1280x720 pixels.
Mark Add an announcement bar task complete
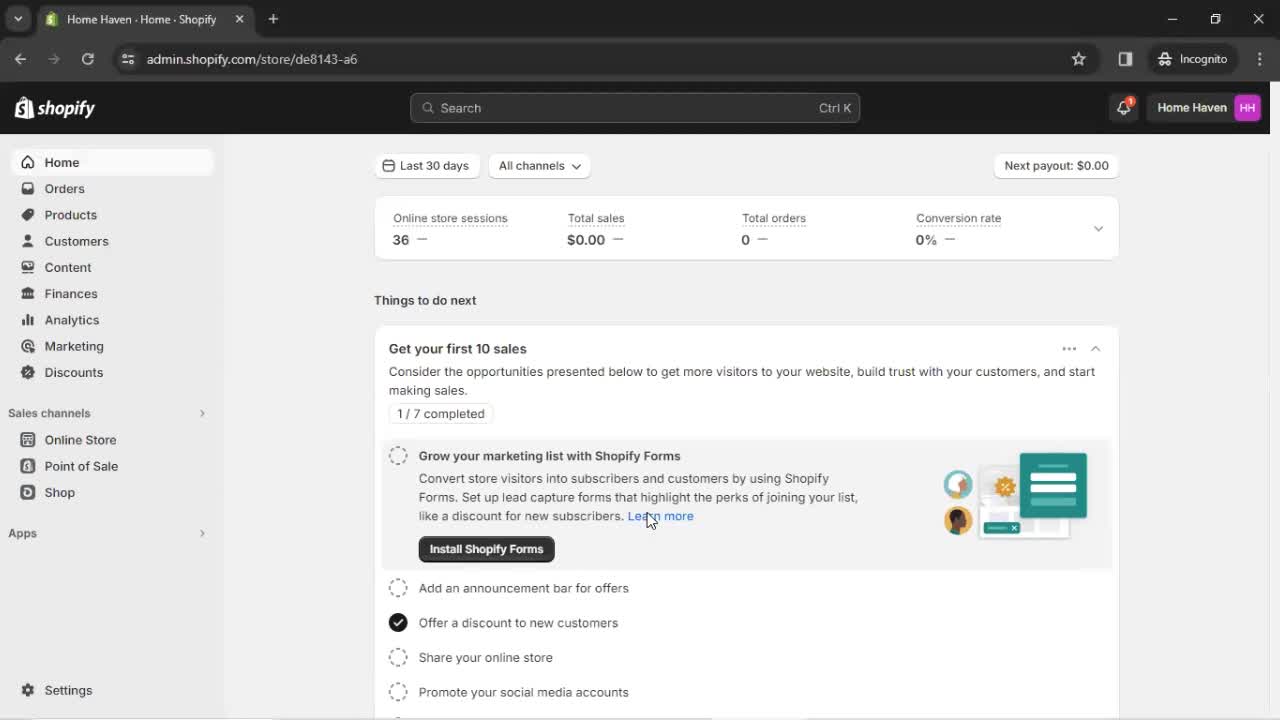pyautogui.click(x=398, y=588)
